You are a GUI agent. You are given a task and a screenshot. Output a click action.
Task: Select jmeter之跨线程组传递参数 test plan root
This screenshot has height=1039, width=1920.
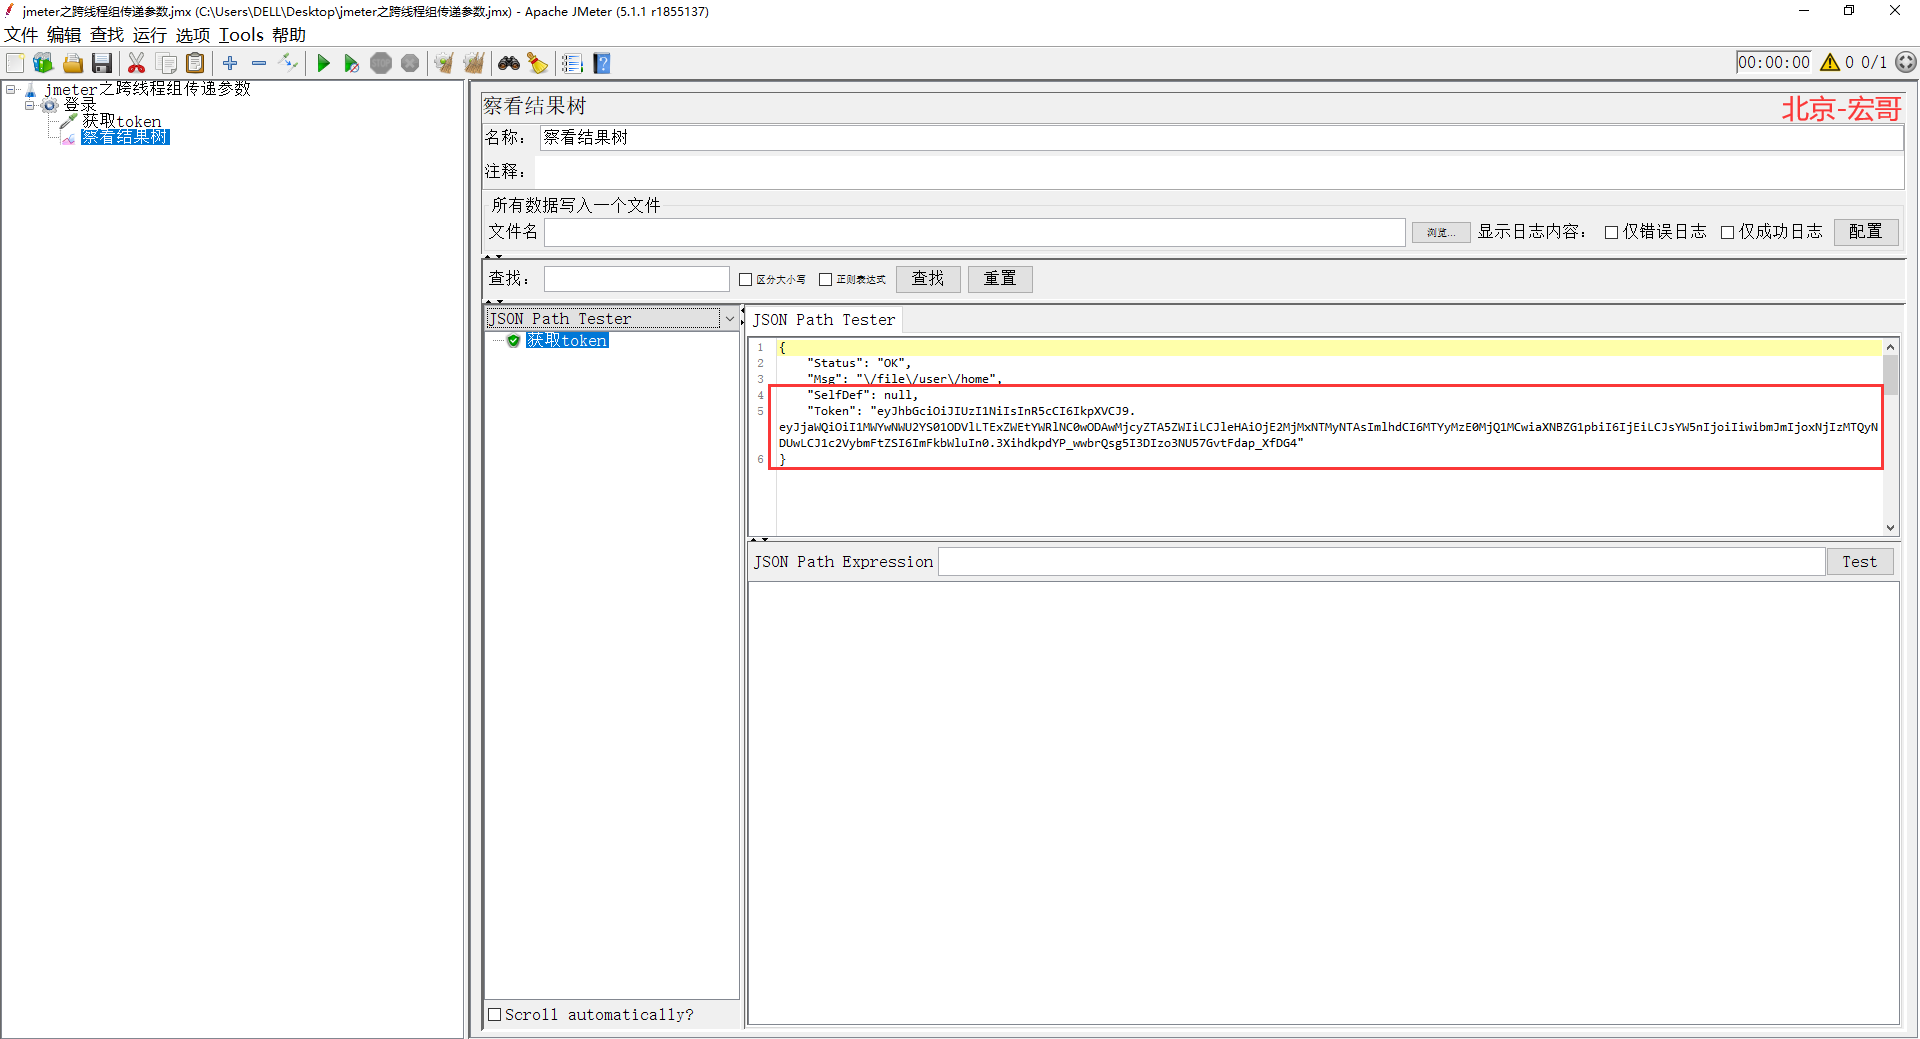147,89
